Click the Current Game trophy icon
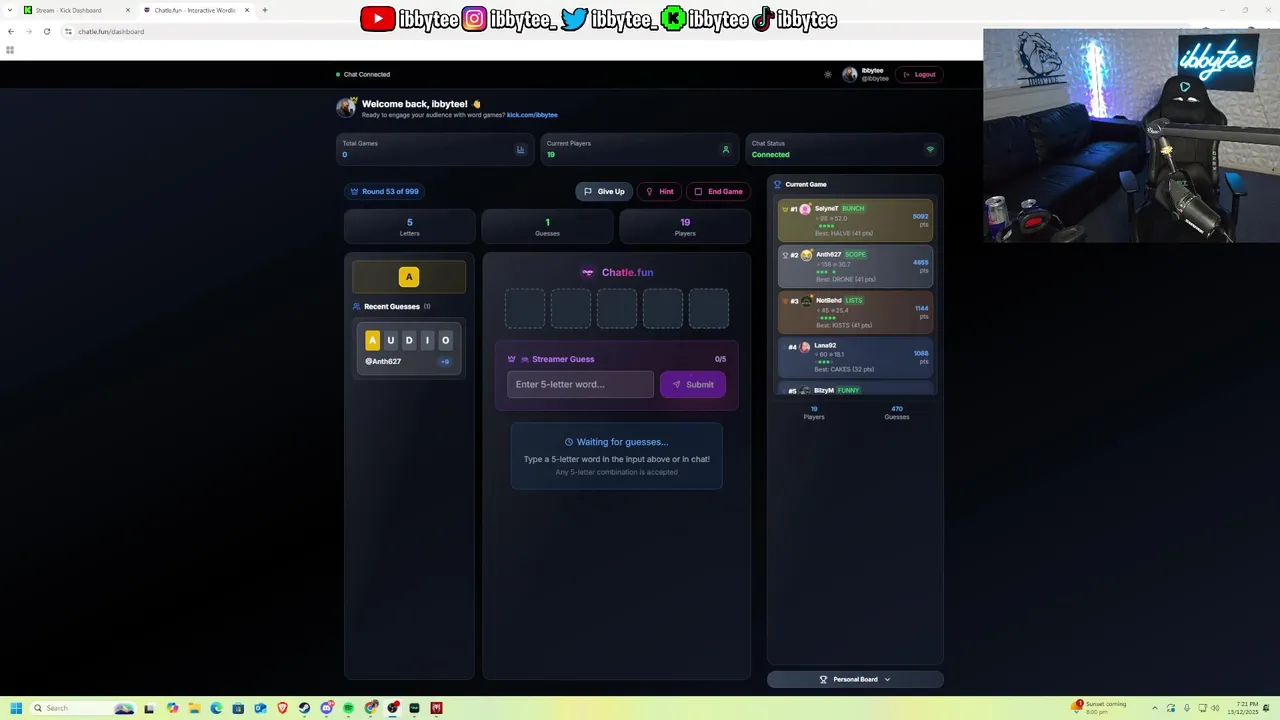This screenshot has width=1280, height=720. coord(777,184)
